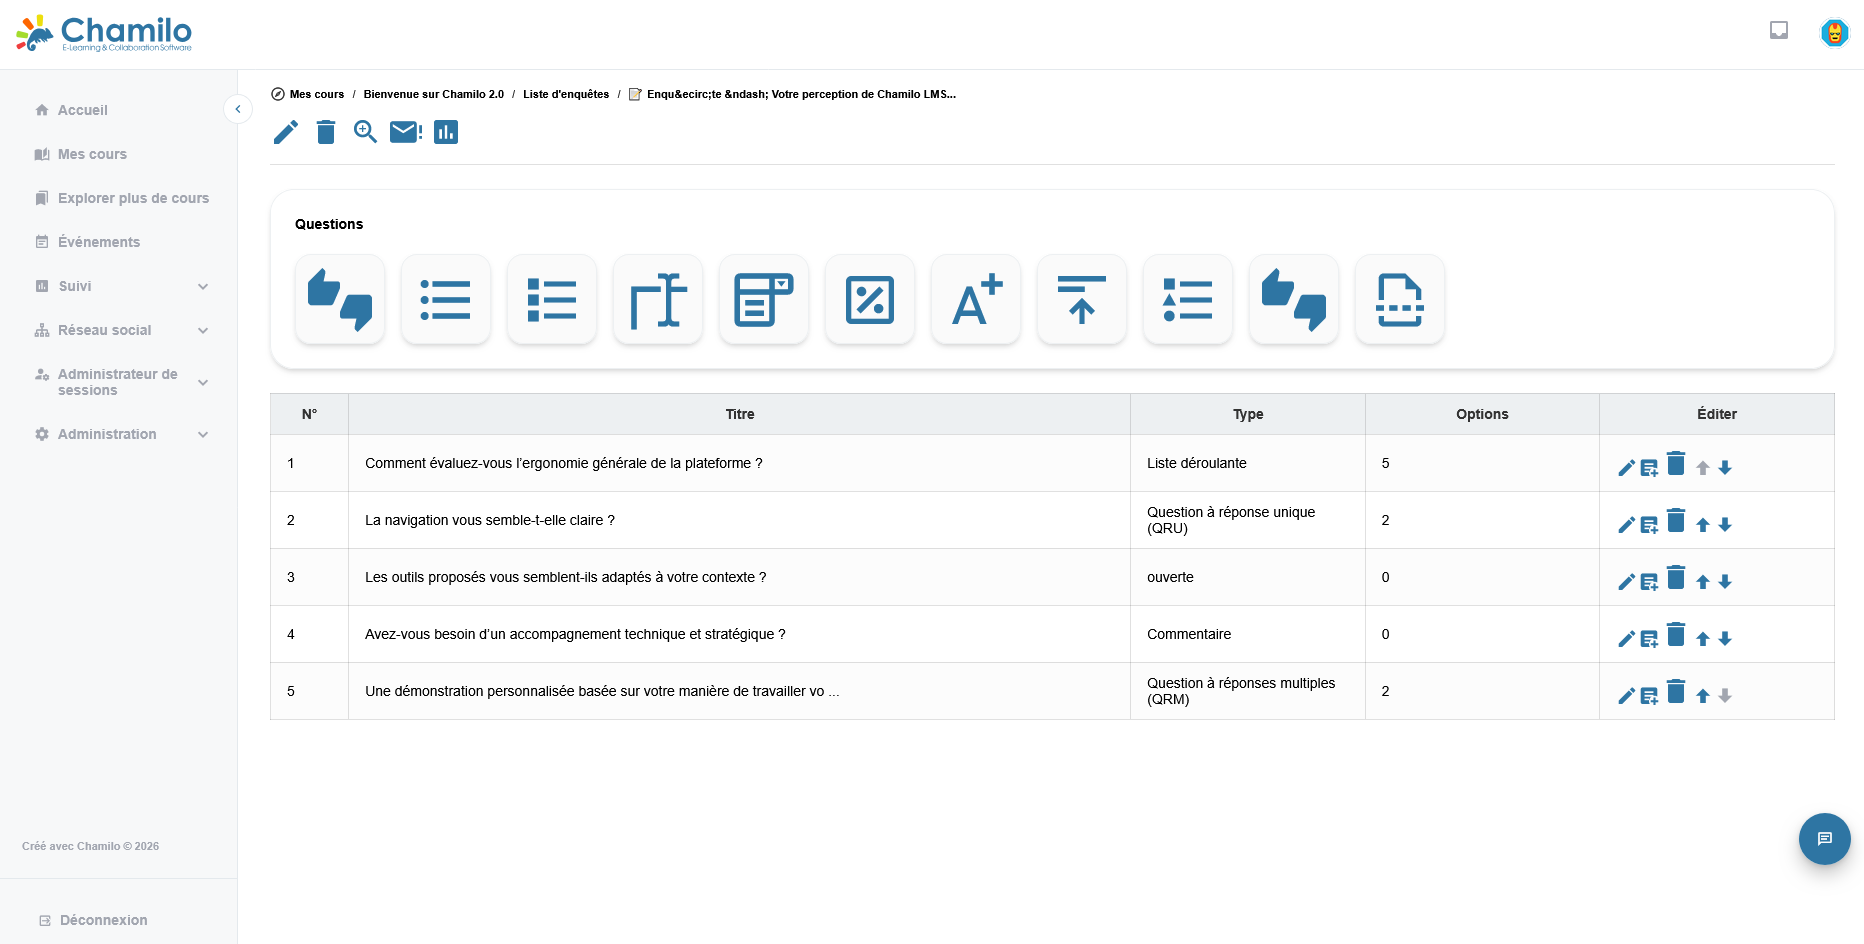Screen dimensions: 1864x944
Task: Open the floating chat bubble
Action: (x=1824, y=839)
